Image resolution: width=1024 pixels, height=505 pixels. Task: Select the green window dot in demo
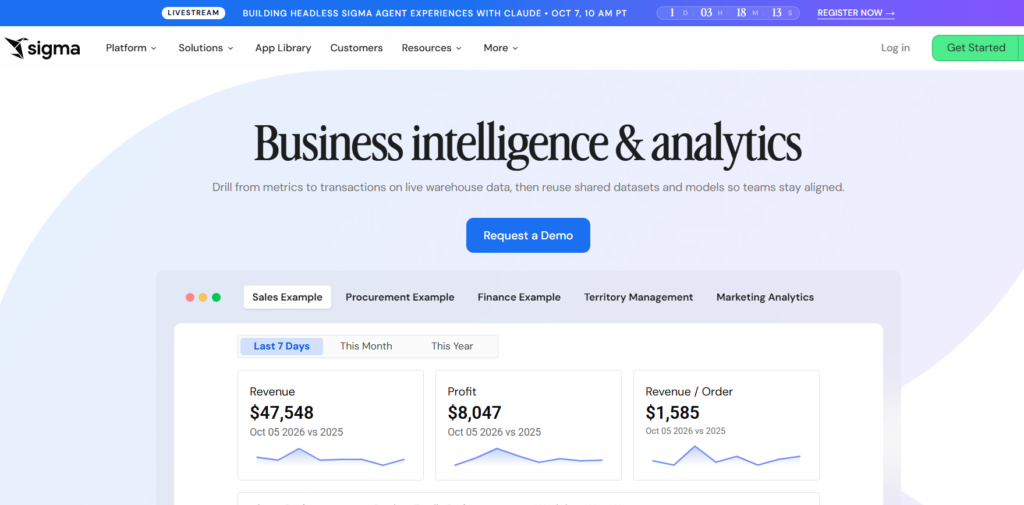click(x=216, y=297)
